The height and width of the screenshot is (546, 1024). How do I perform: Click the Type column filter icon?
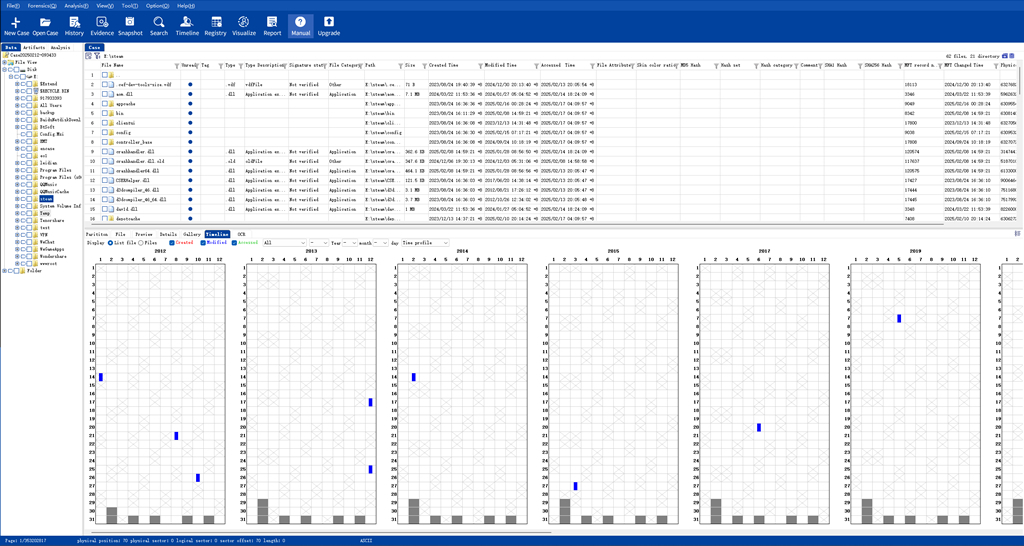240,66
